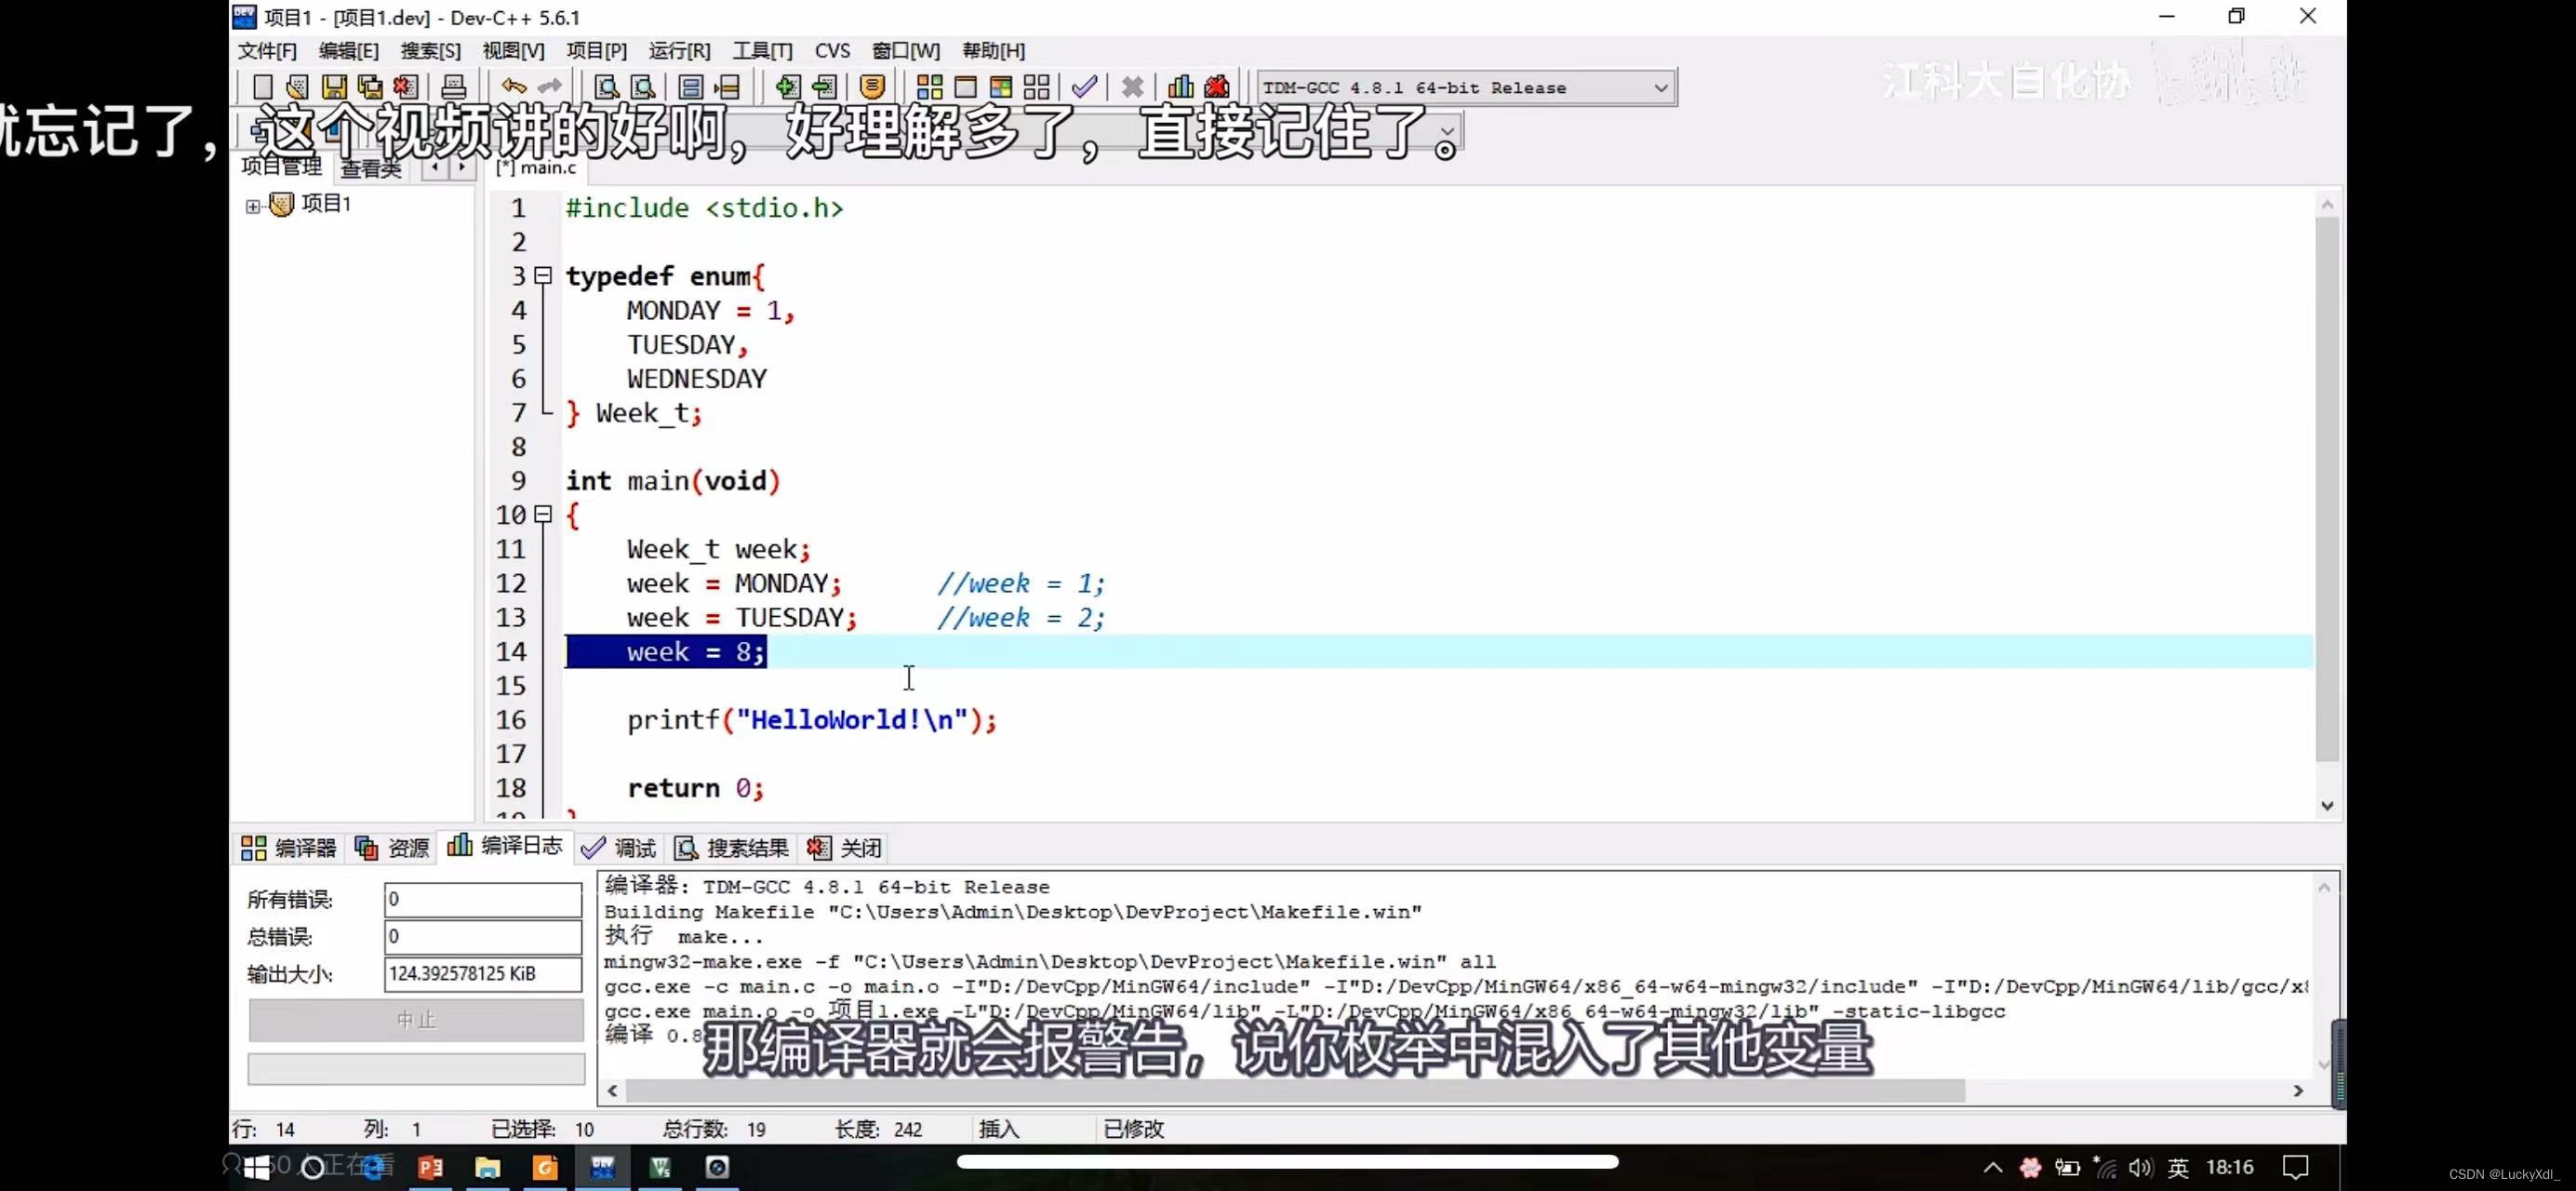Open the 项目[P] menu

[596, 50]
